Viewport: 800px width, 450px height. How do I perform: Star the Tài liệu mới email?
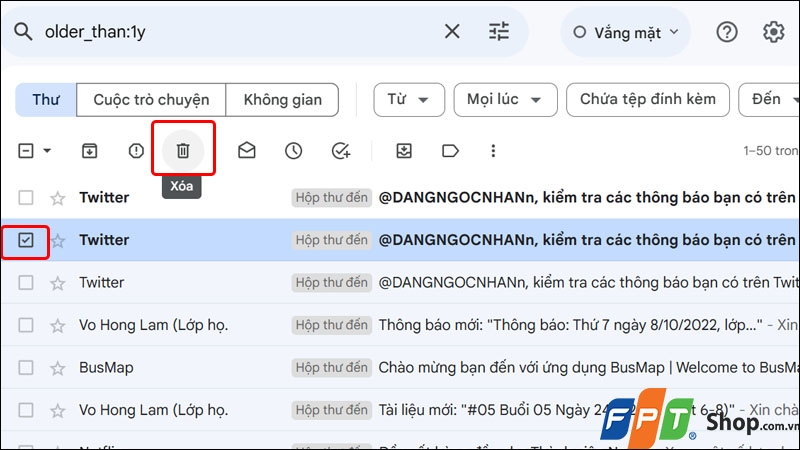(58, 411)
